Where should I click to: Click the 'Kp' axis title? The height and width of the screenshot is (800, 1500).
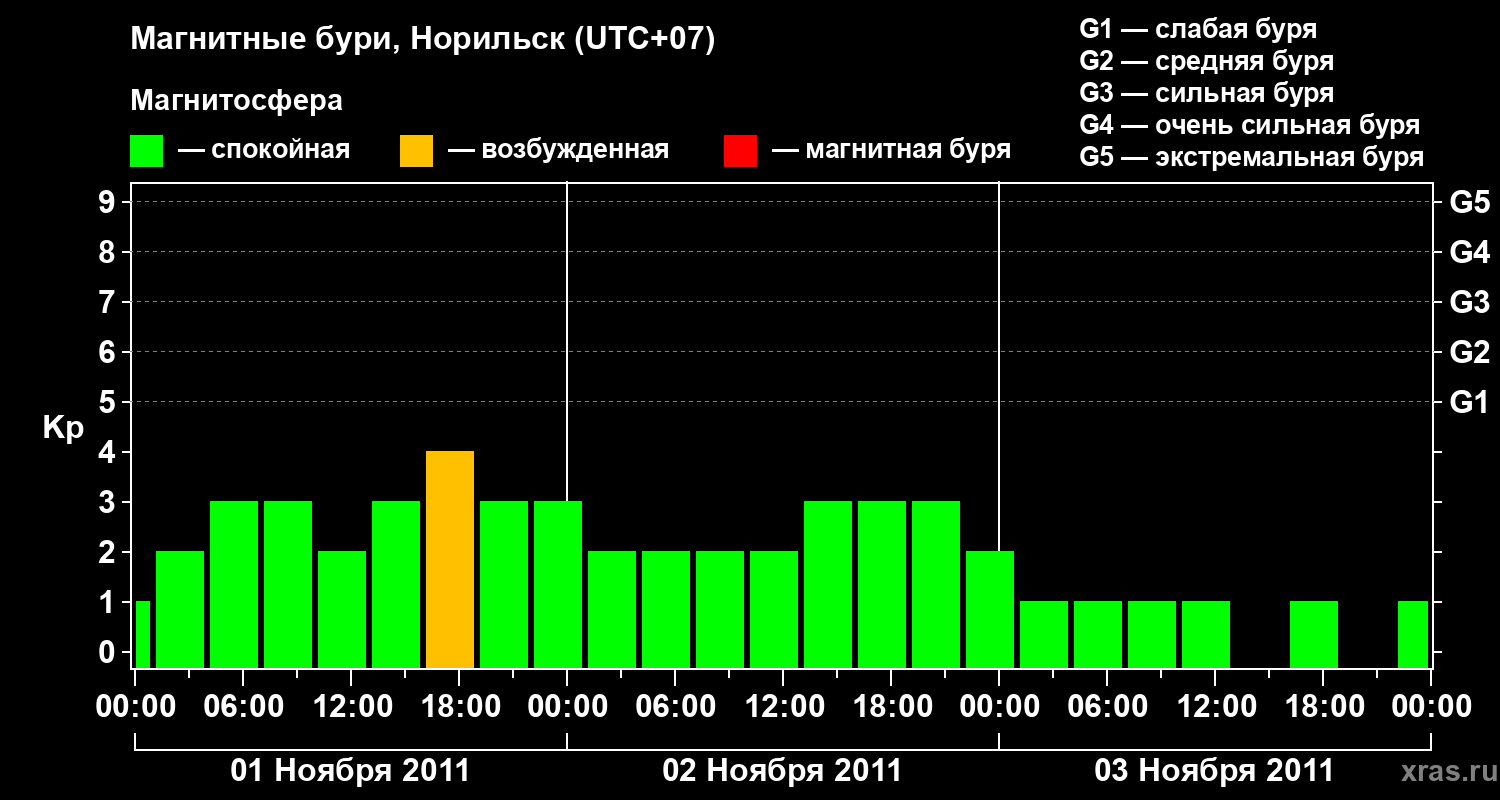(x=63, y=428)
